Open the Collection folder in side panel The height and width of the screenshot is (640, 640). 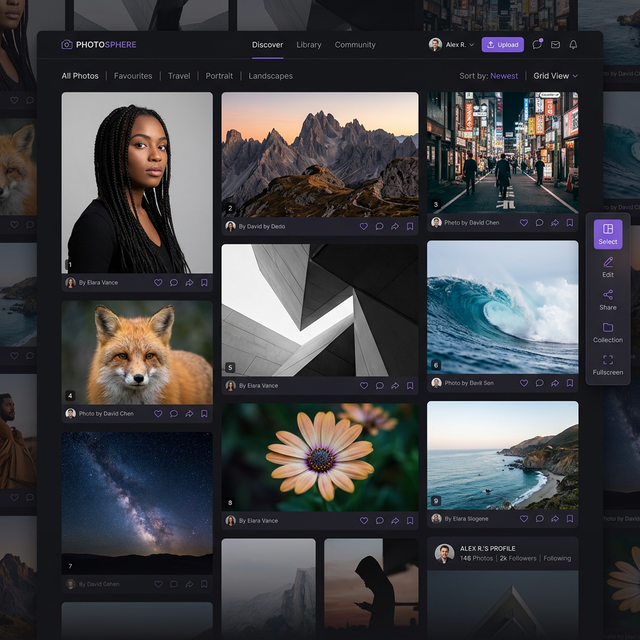(x=608, y=332)
